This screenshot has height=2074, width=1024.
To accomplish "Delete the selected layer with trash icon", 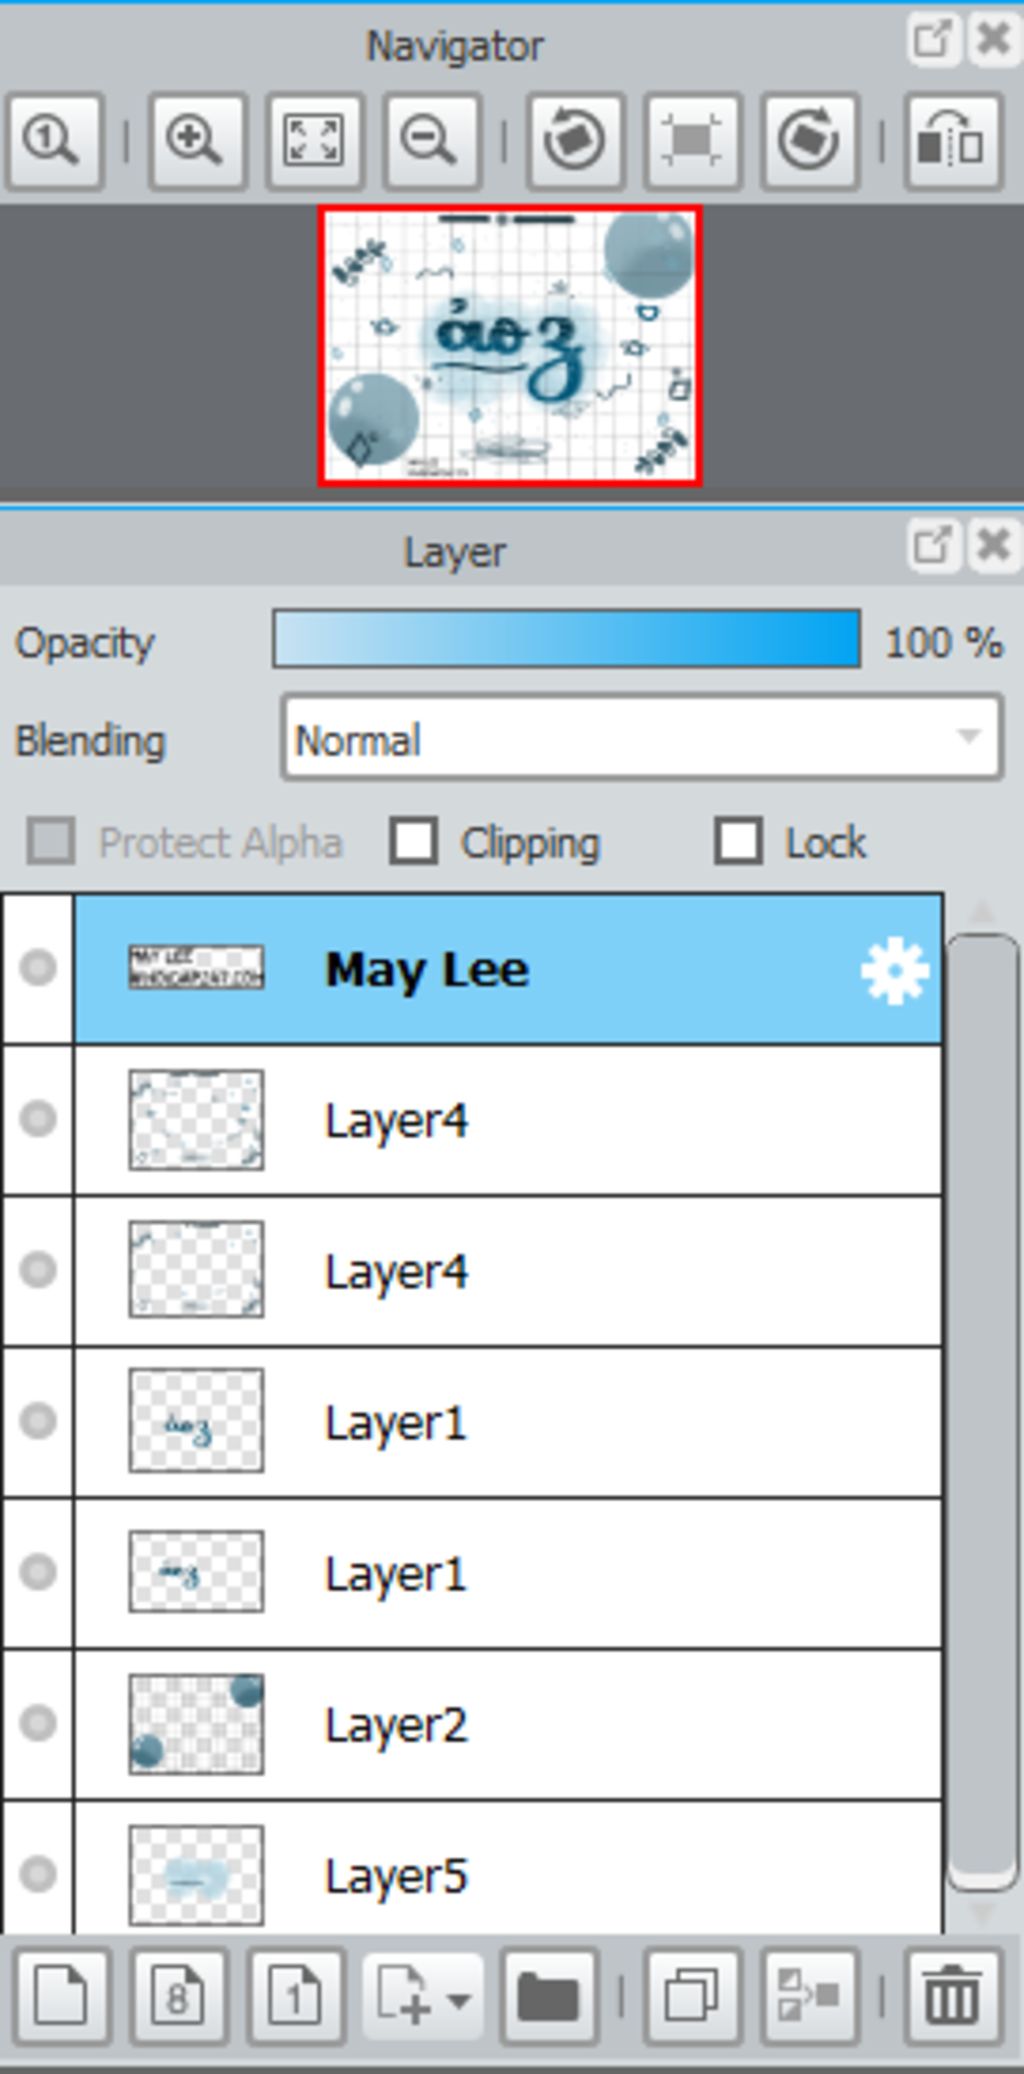I will click(953, 1996).
